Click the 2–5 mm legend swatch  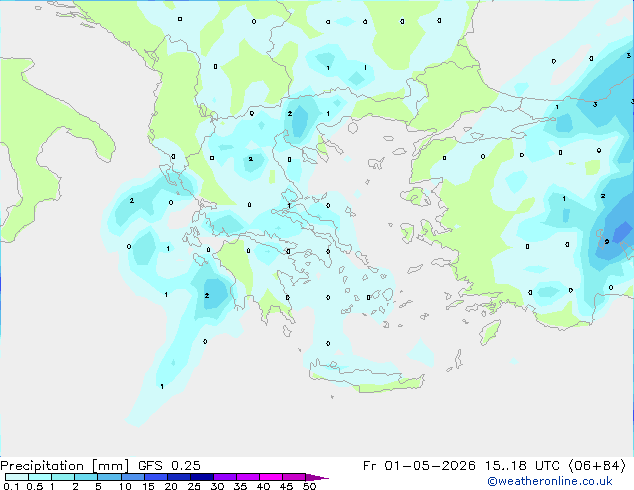(x=86, y=477)
